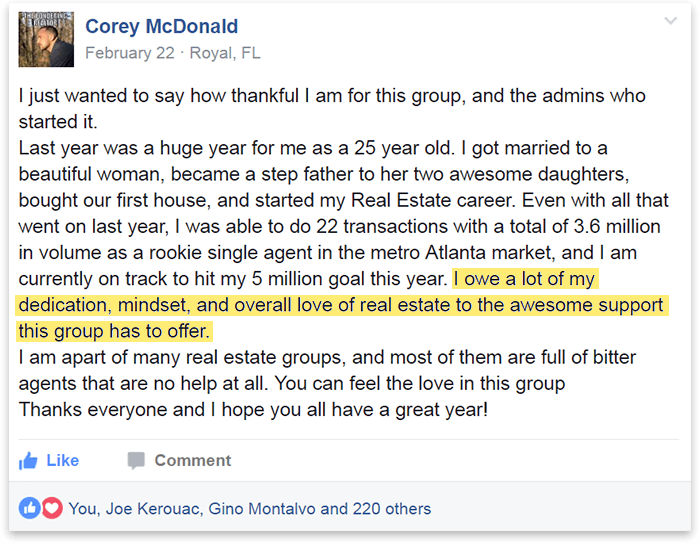
Task: Click highlighted line 'dedication, mindset, and overall love'
Action: 342,305
